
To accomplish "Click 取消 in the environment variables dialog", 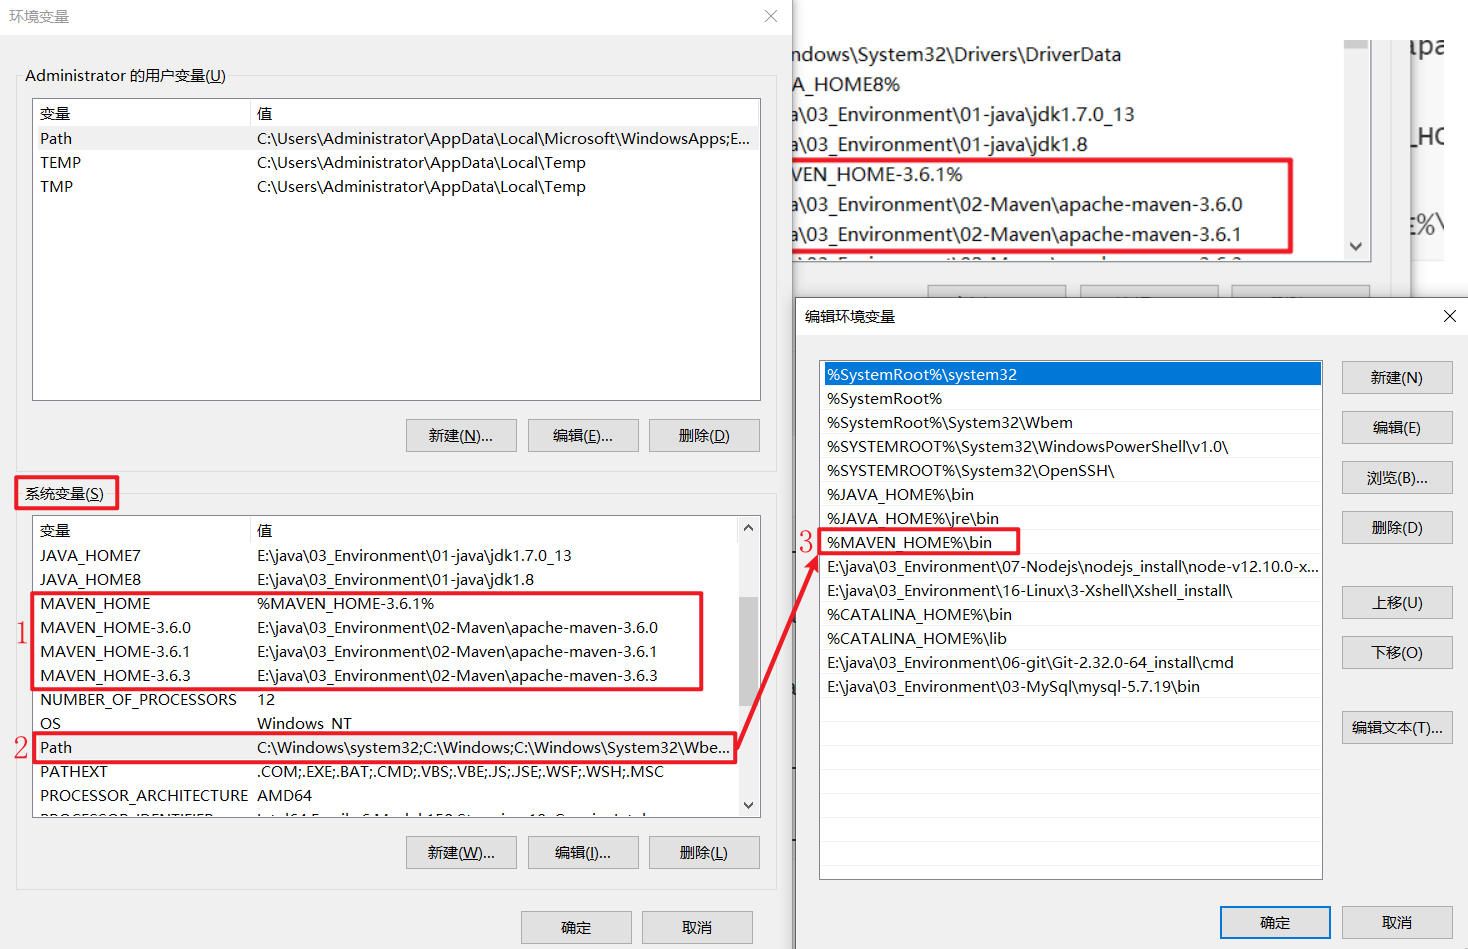I will (x=697, y=927).
